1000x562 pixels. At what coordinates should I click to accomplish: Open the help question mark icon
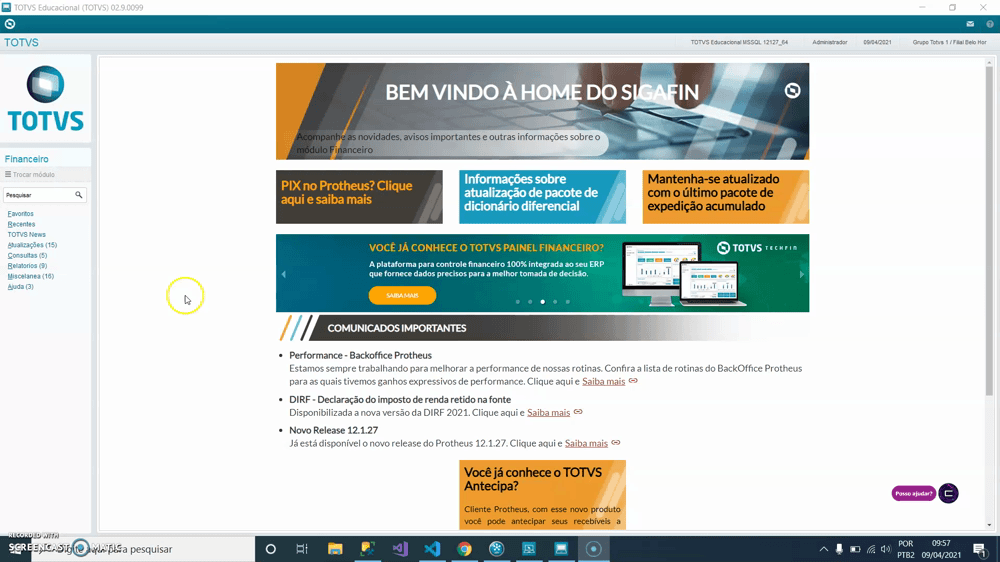pyautogui.click(x=990, y=24)
